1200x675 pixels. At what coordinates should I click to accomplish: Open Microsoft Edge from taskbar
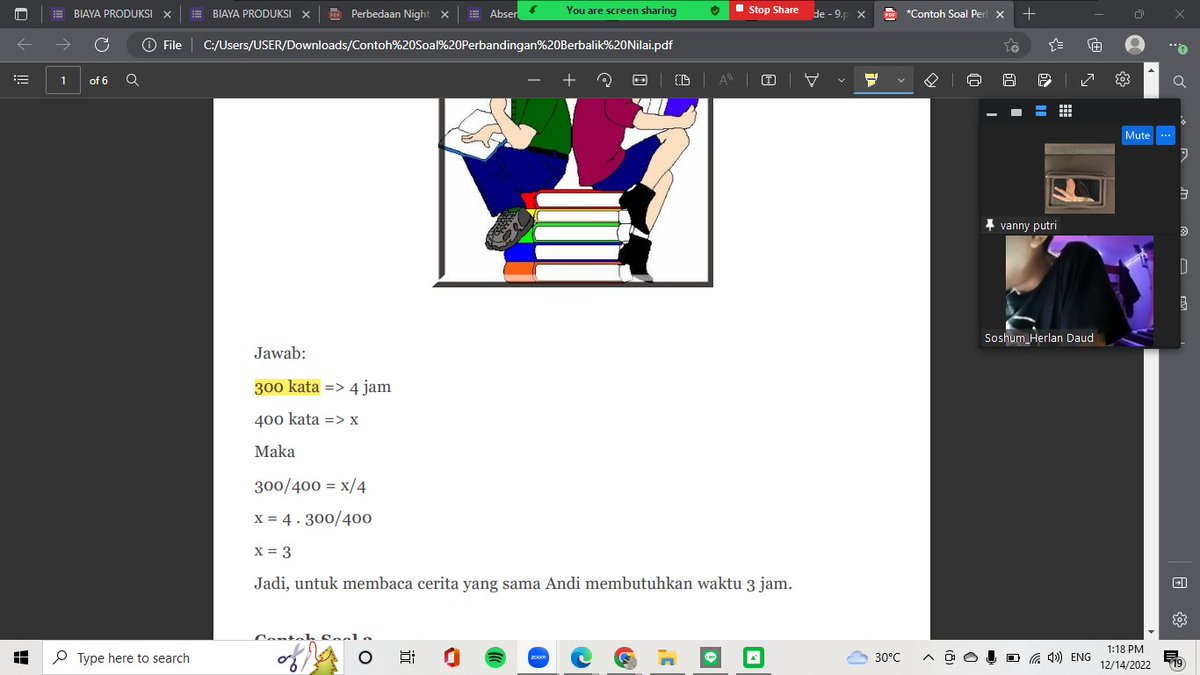click(x=581, y=658)
